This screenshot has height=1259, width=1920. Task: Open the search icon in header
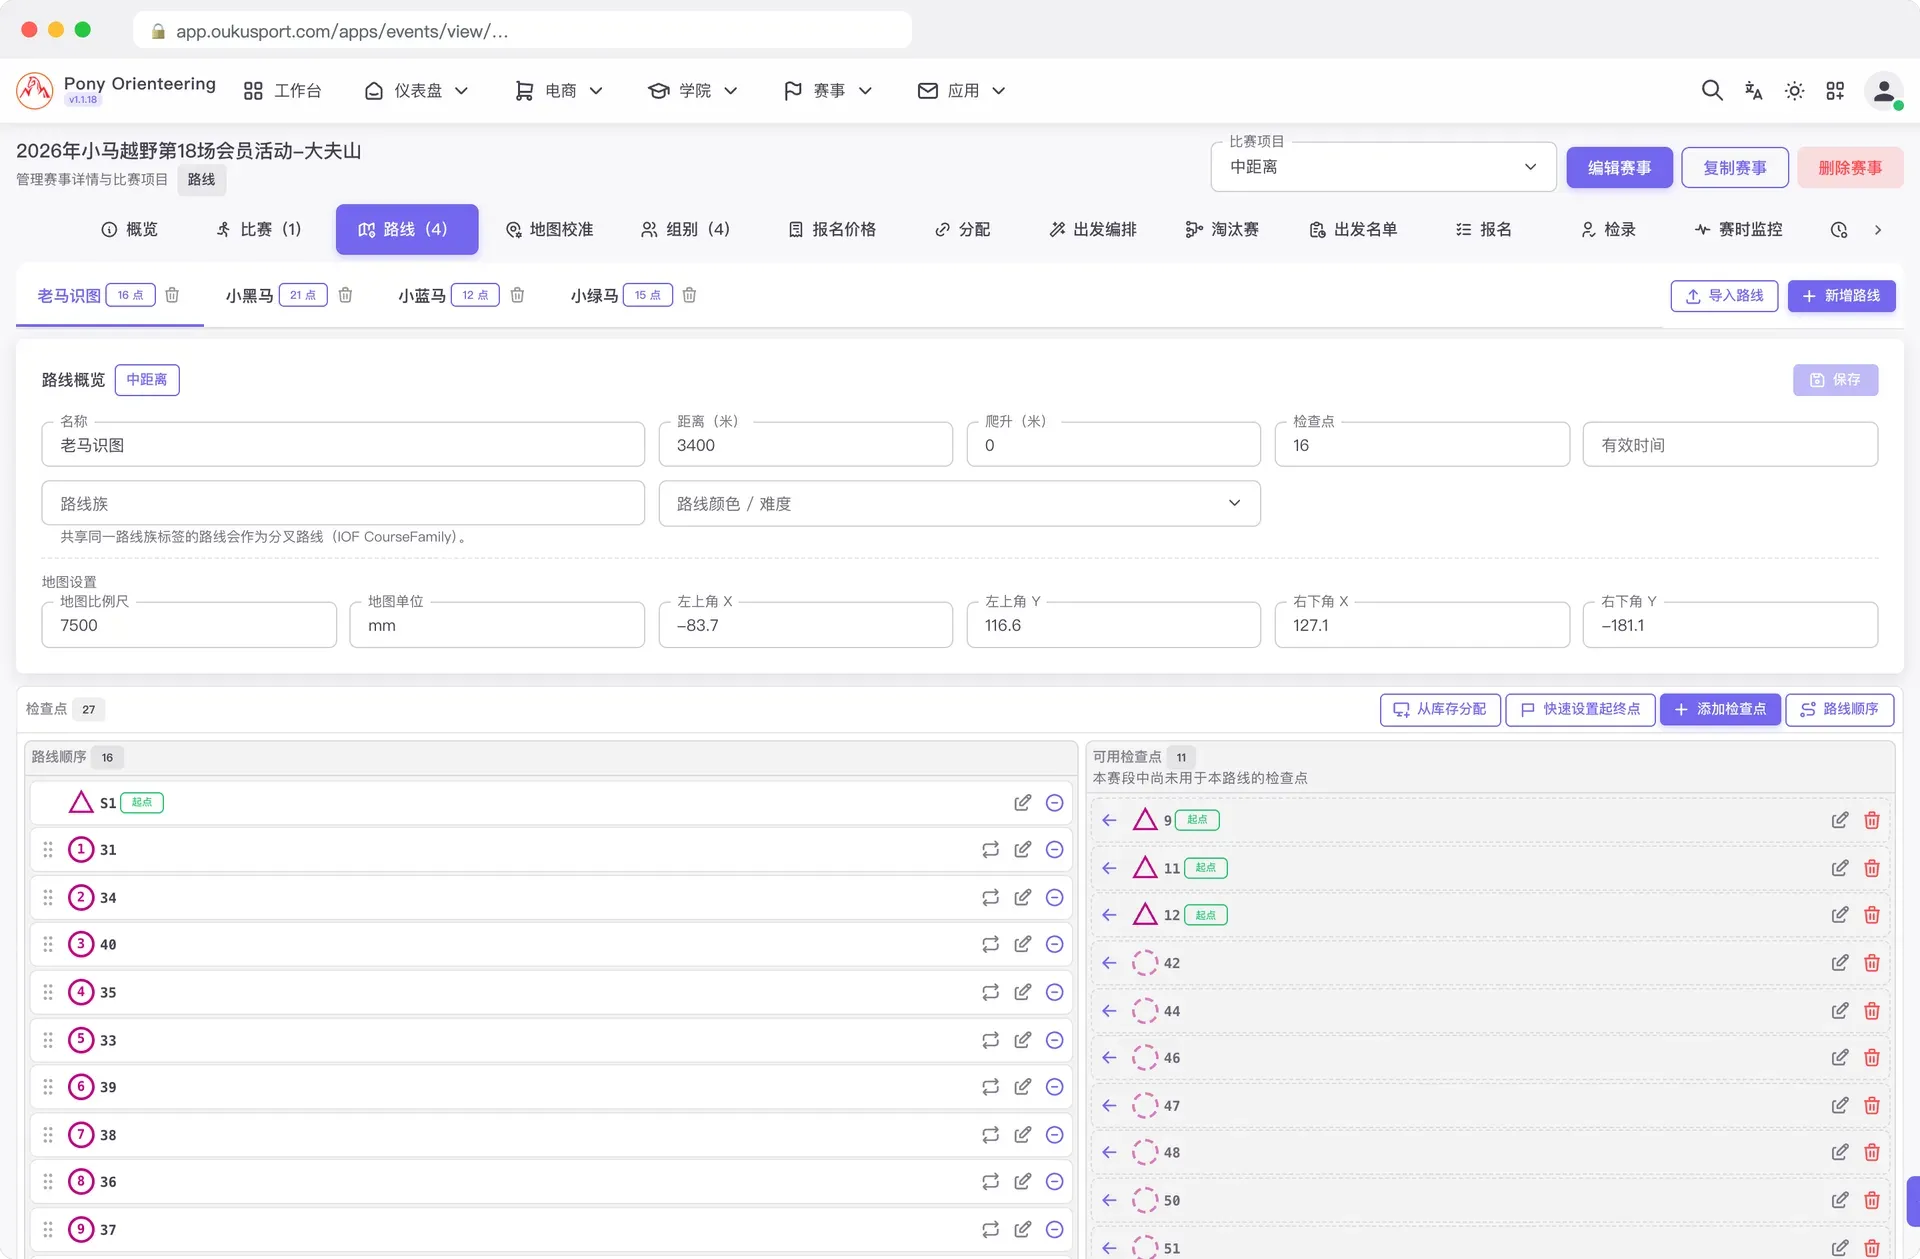(x=1712, y=91)
